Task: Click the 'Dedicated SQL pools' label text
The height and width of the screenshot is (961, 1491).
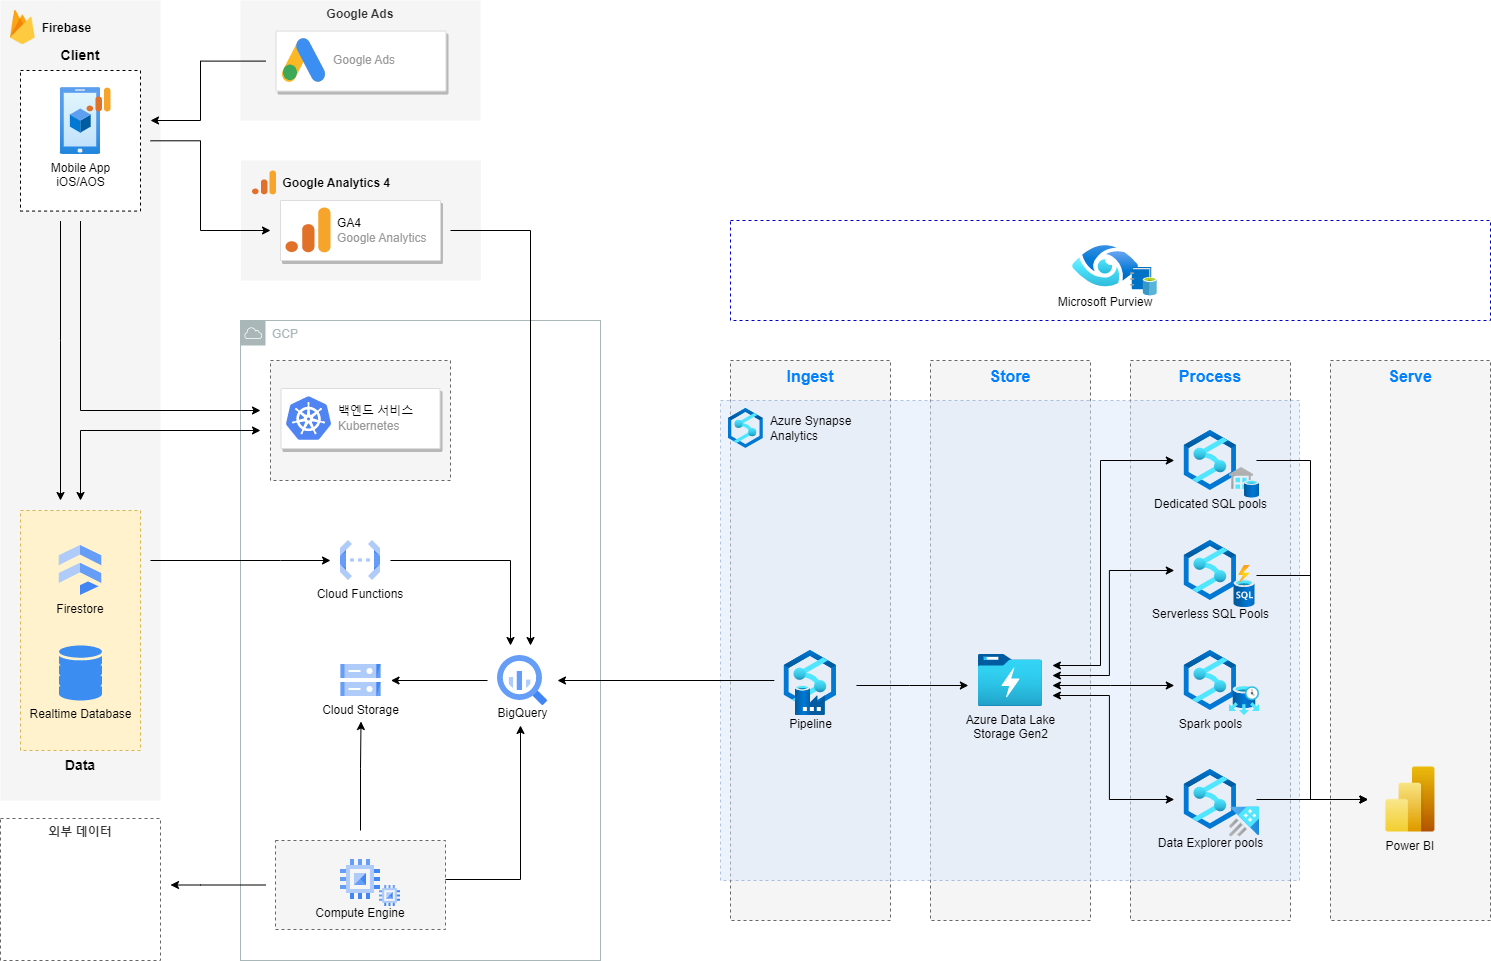Action: tap(1210, 504)
